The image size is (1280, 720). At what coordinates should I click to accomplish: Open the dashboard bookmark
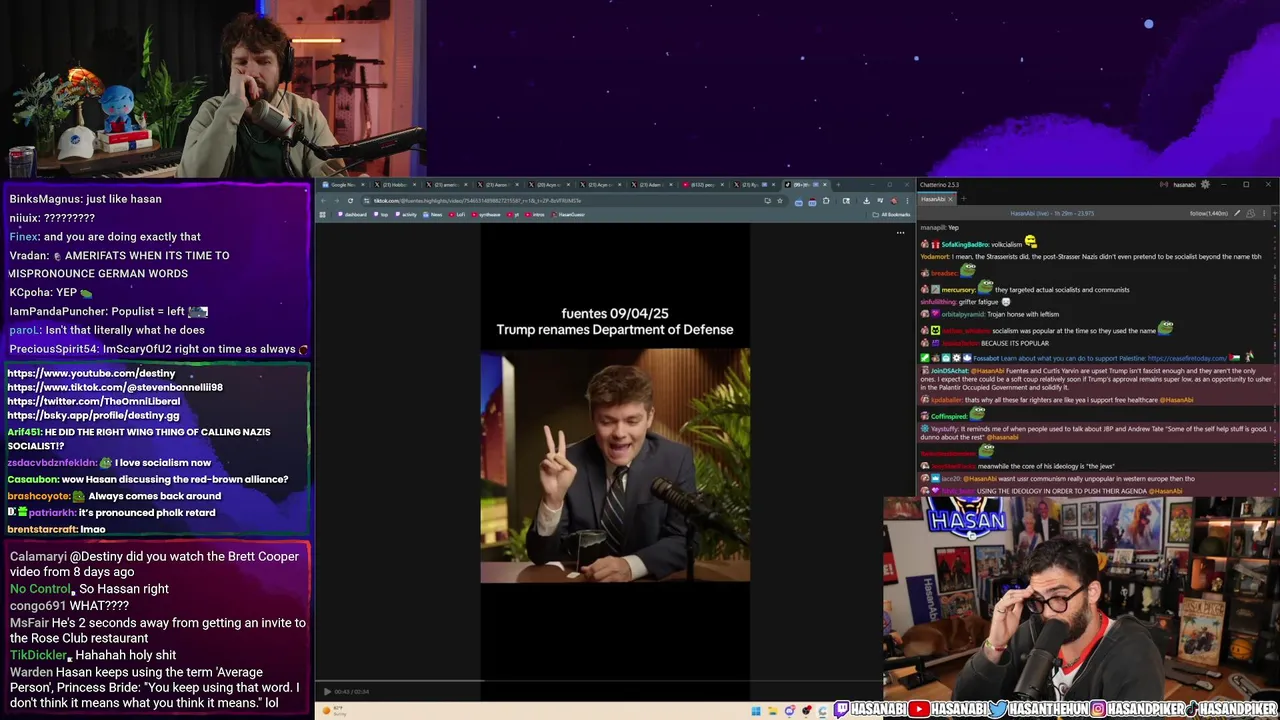click(x=351, y=214)
